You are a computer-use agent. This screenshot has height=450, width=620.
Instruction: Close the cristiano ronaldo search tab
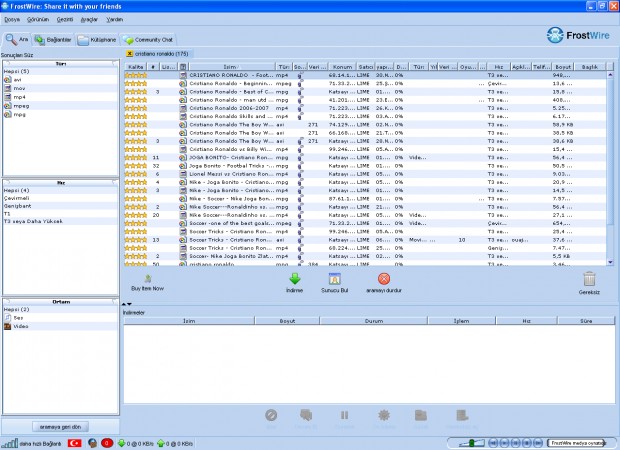[x=129, y=53]
